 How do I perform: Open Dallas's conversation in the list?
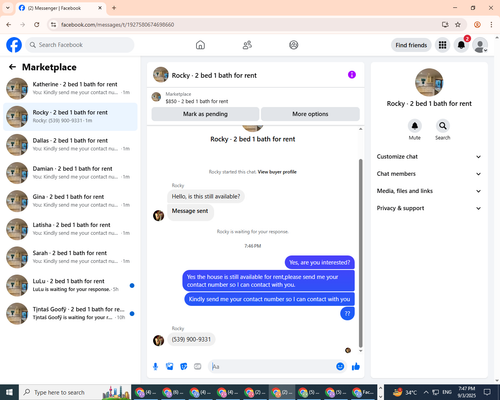70,145
